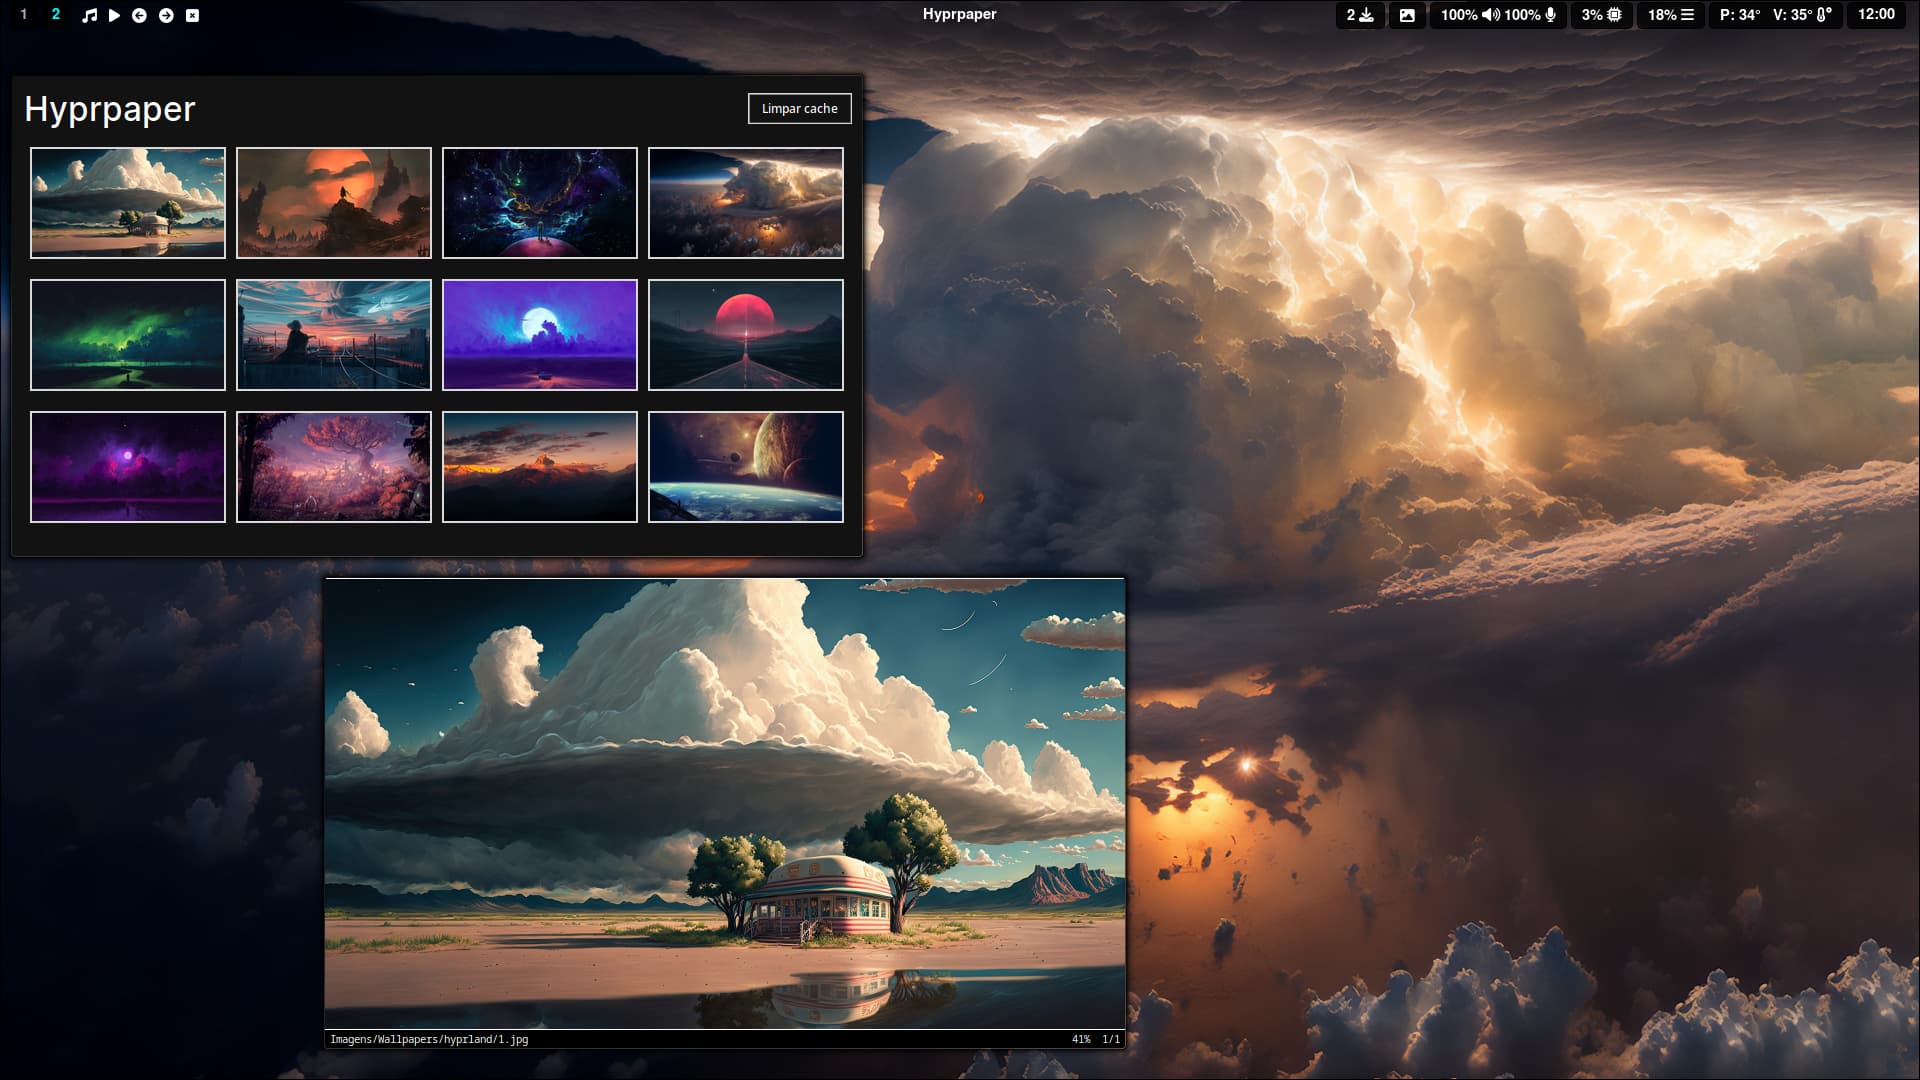This screenshot has width=1920, height=1080.
Task: Select the active workspace 2
Action: pyautogui.click(x=56, y=15)
